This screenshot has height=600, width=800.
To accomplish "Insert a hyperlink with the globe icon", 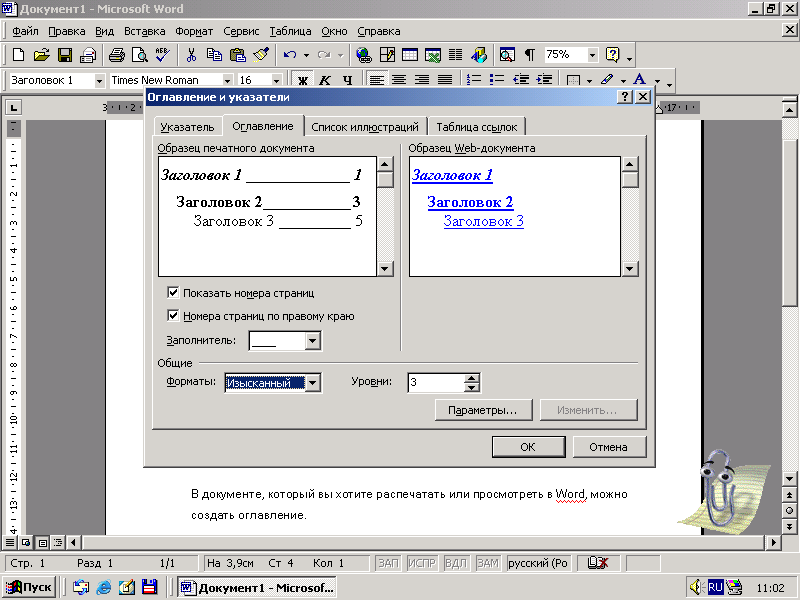I will pyautogui.click(x=364, y=55).
